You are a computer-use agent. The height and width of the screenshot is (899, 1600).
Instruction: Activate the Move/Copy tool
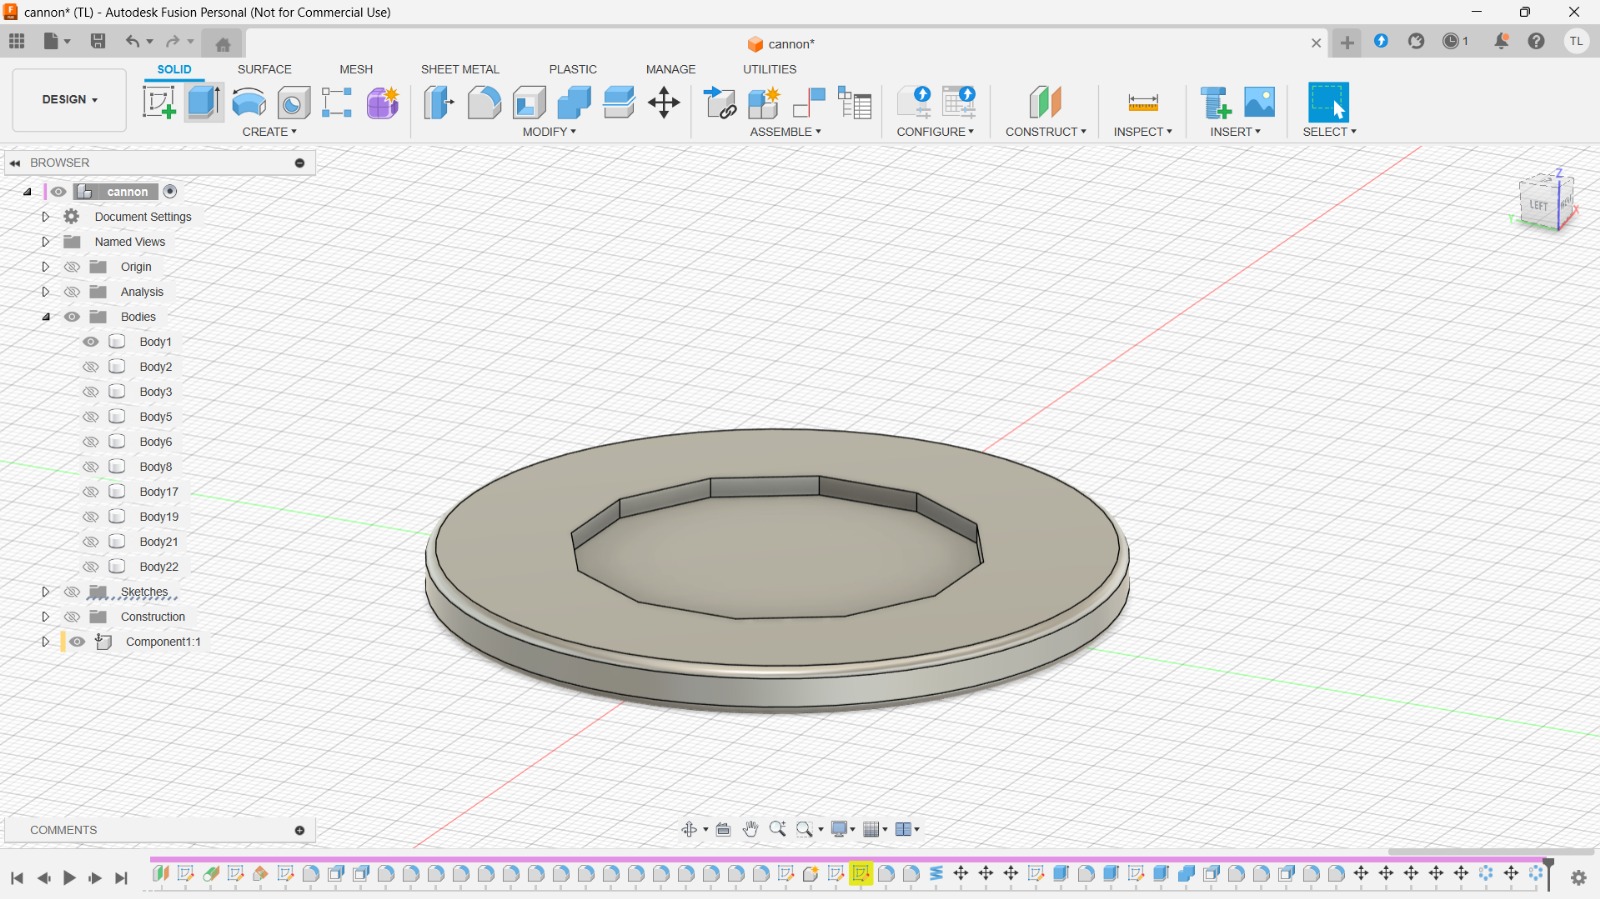pyautogui.click(x=664, y=103)
